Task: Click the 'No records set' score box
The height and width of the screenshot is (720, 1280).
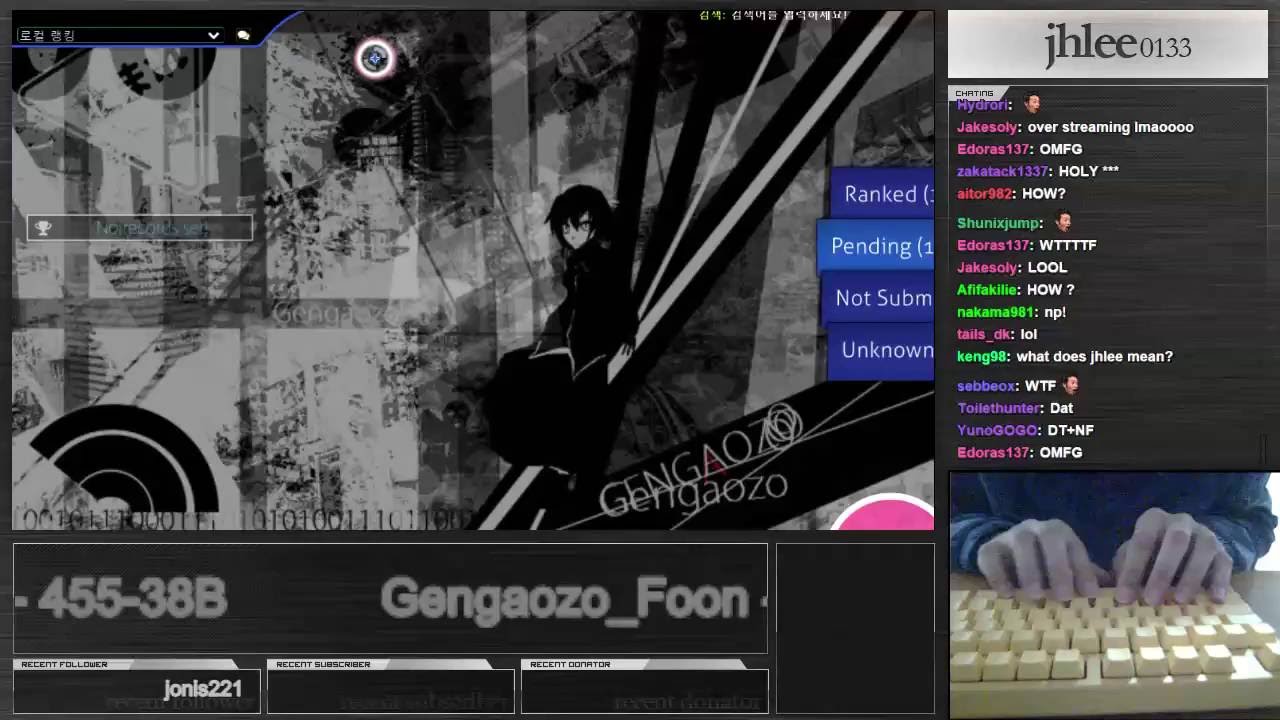Action: click(140, 228)
